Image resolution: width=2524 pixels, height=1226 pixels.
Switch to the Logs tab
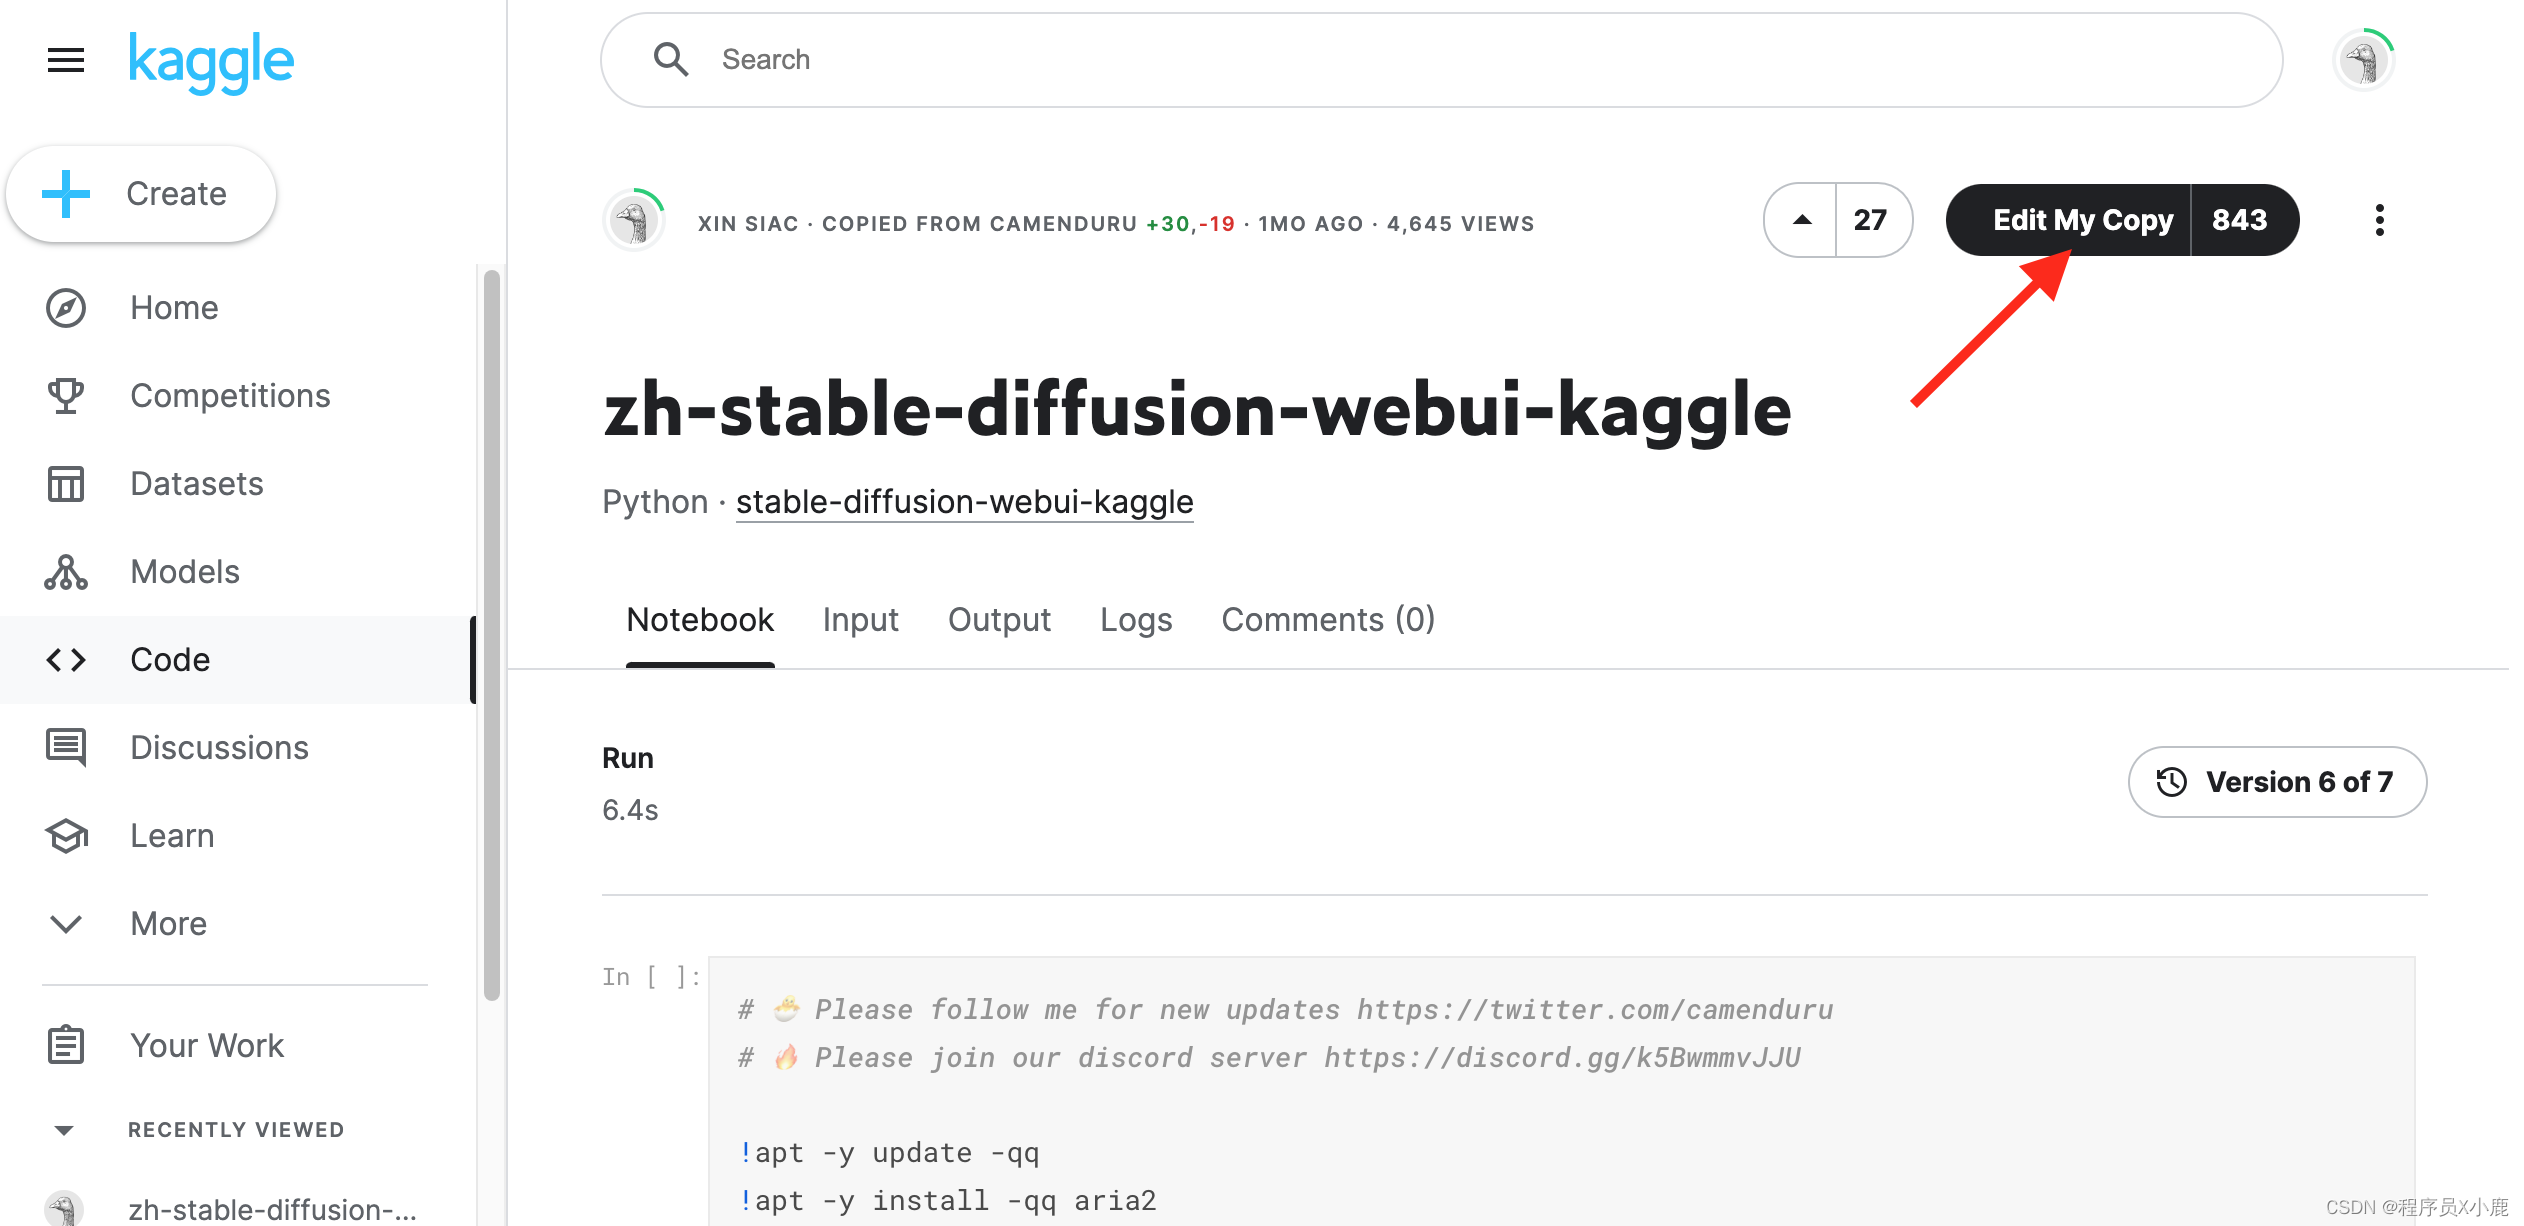pos(1136,619)
